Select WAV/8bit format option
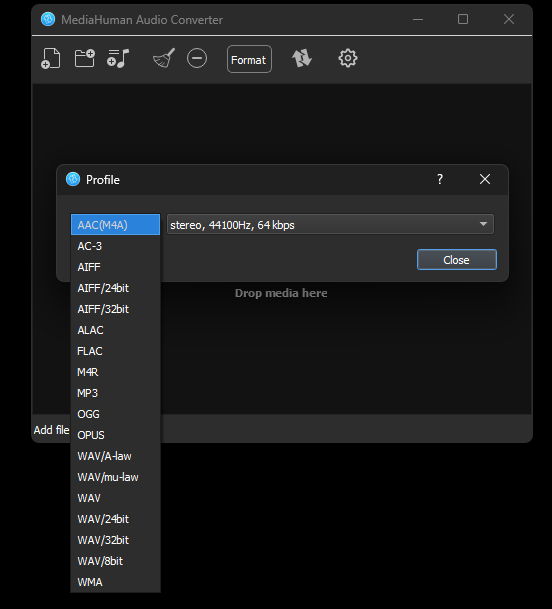 click(x=115, y=561)
